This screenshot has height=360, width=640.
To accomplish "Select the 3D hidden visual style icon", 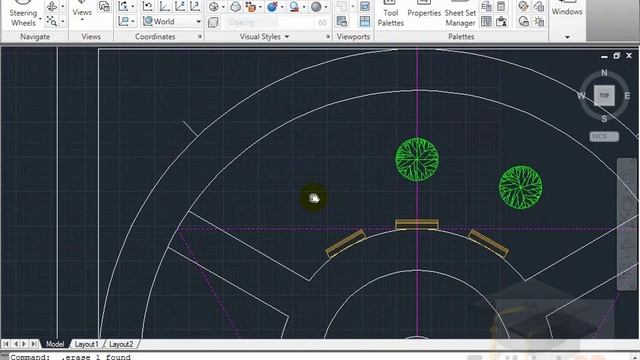I will coord(236,7).
